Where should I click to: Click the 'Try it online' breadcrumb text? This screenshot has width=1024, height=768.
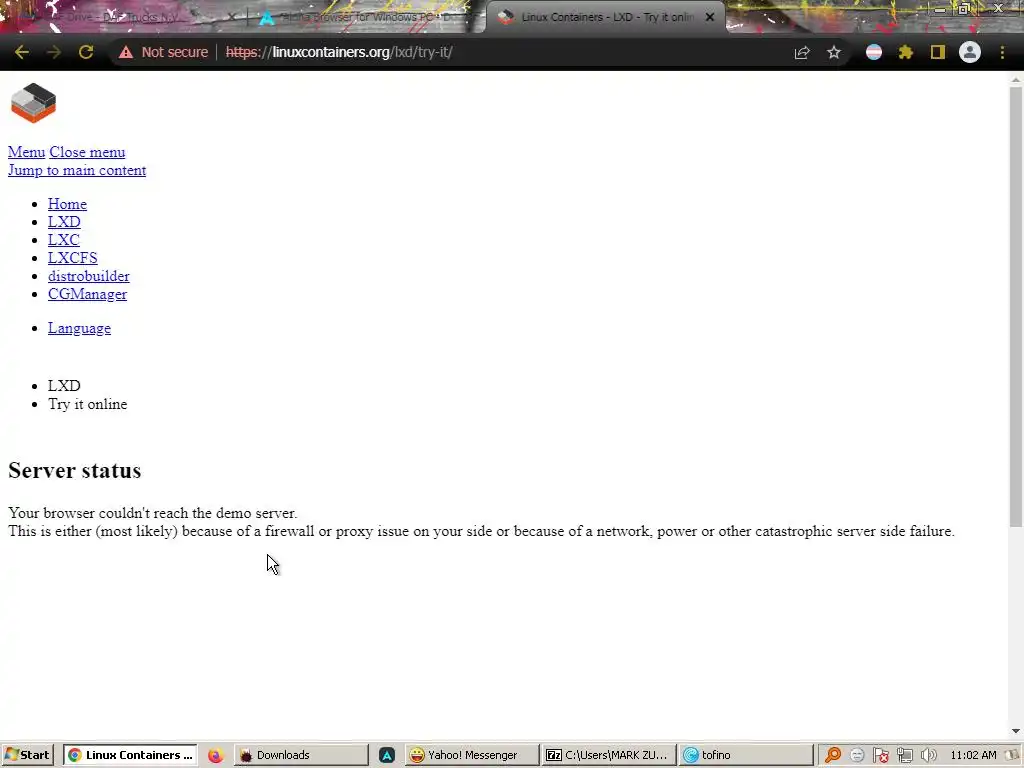[88, 404]
